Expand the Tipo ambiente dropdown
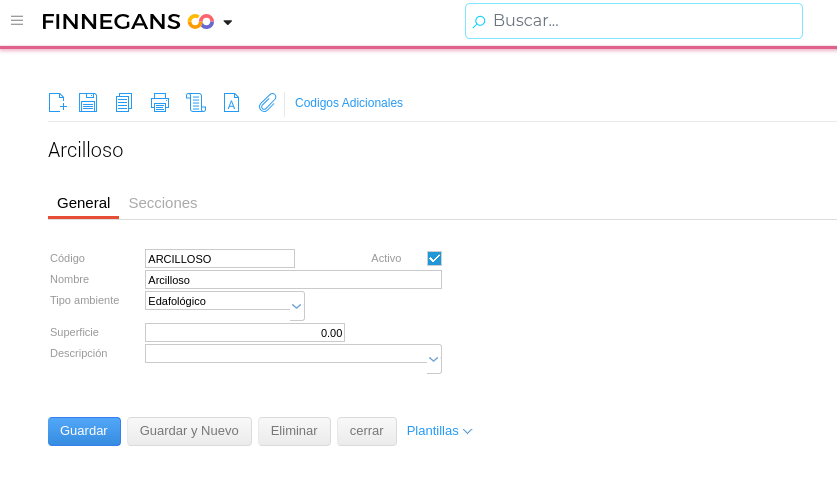Image resolution: width=837 pixels, height=479 pixels. (296, 305)
